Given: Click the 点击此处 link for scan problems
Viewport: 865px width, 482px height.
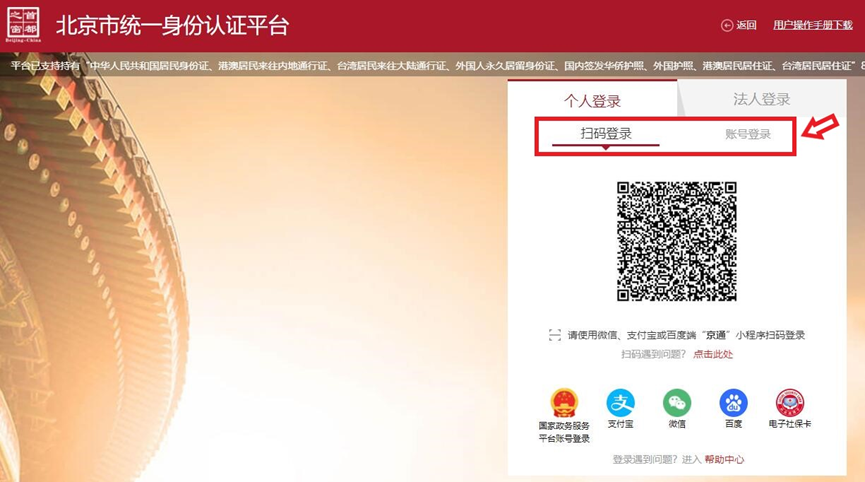Looking at the screenshot, I should point(713,354).
